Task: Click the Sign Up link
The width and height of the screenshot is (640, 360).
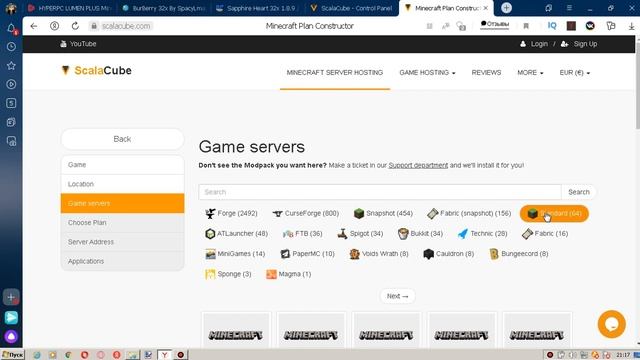Action: tap(580, 44)
